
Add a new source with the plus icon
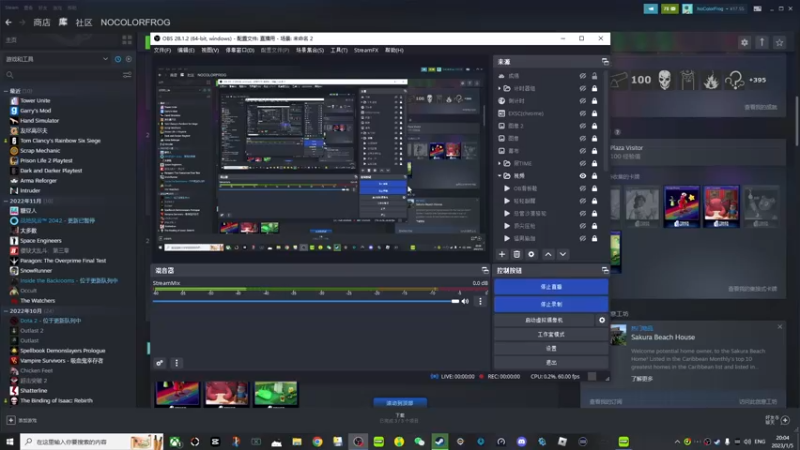point(502,254)
